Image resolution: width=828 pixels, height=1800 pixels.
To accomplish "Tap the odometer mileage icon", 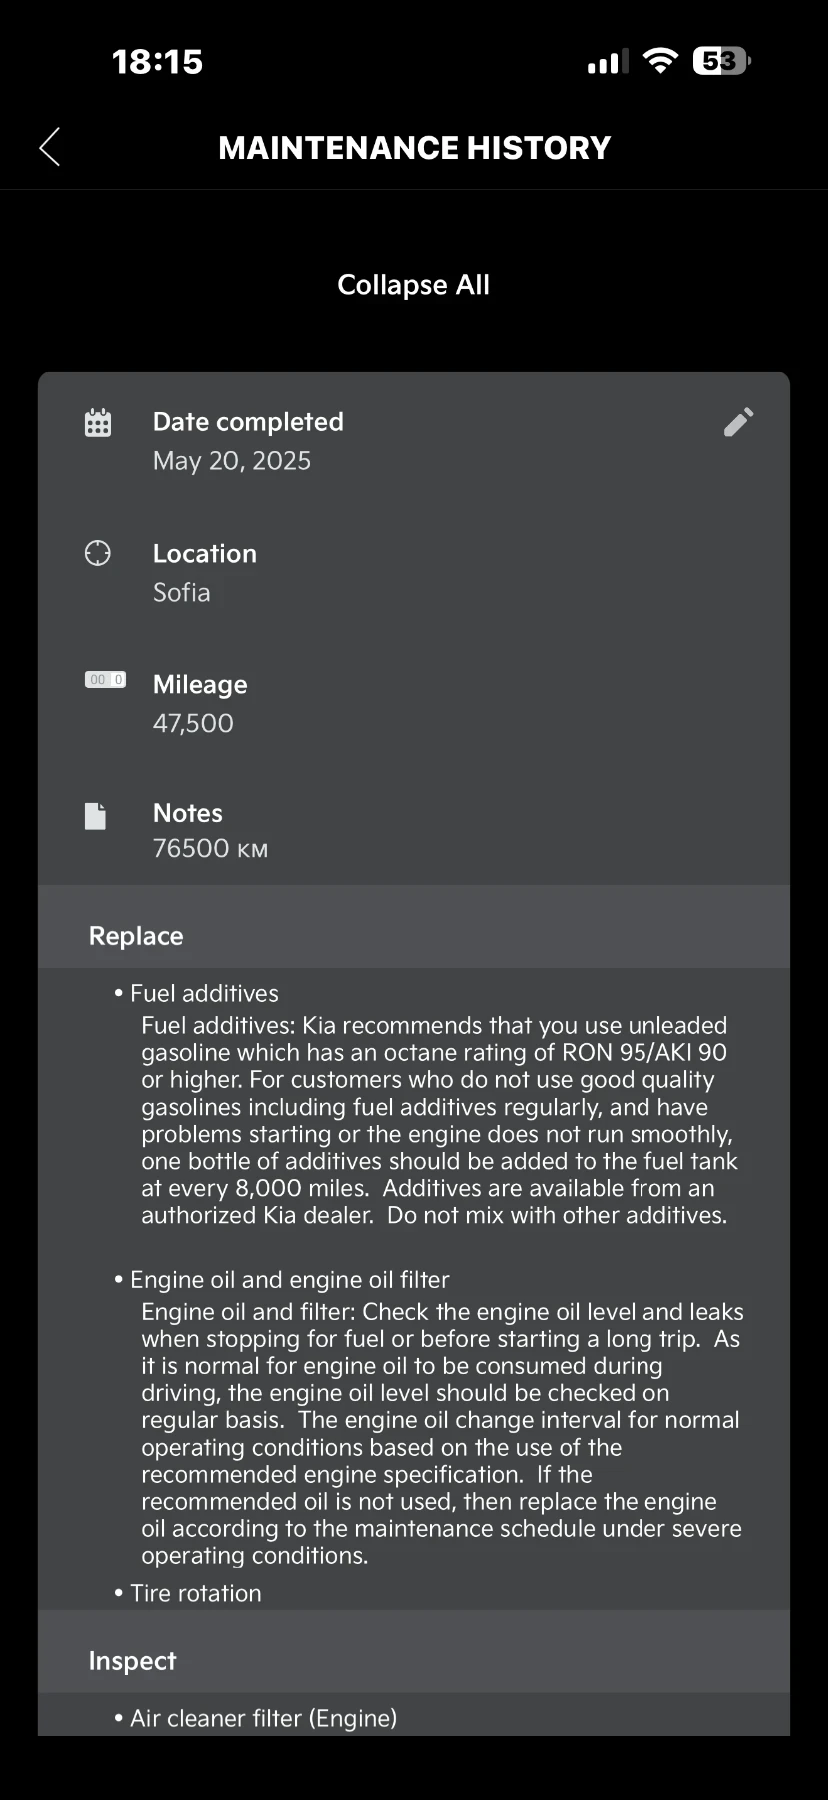I will pyautogui.click(x=105, y=680).
